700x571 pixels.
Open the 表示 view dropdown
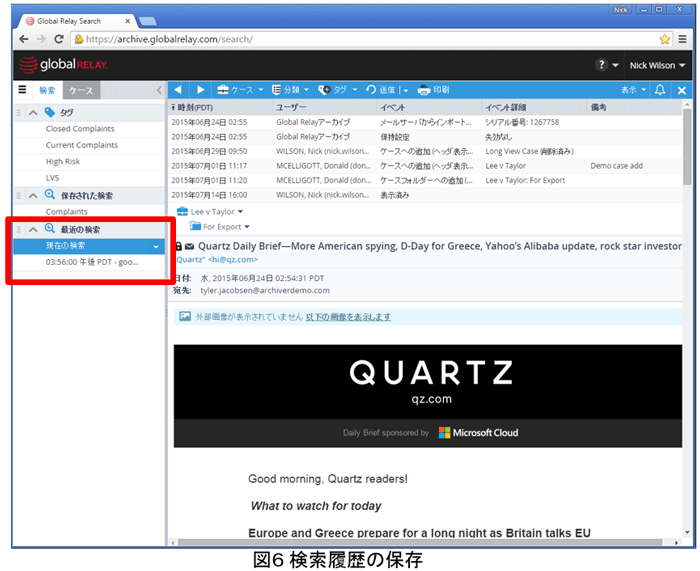633,90
